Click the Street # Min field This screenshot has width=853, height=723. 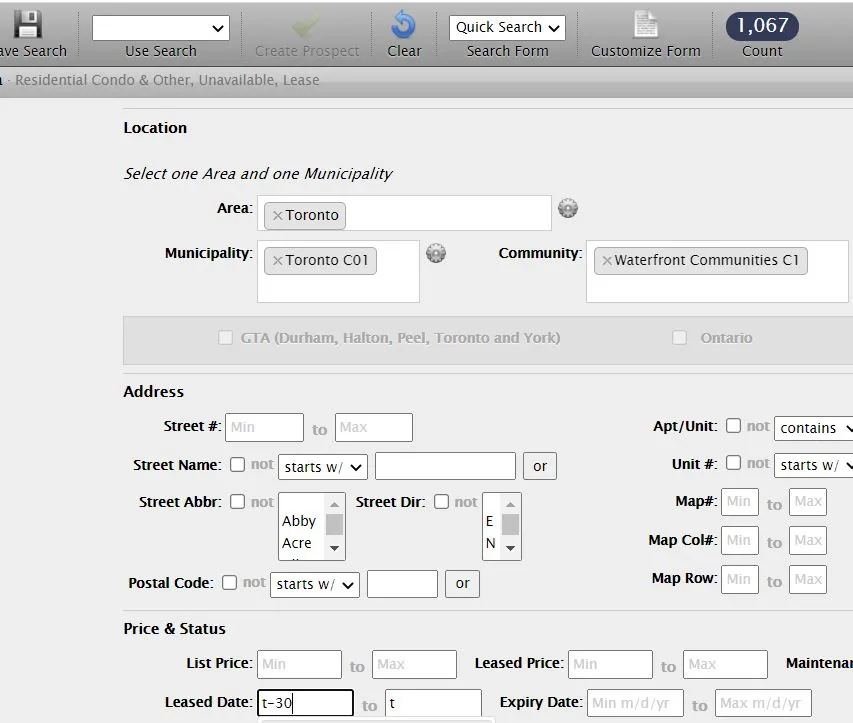tap(264, 428)
